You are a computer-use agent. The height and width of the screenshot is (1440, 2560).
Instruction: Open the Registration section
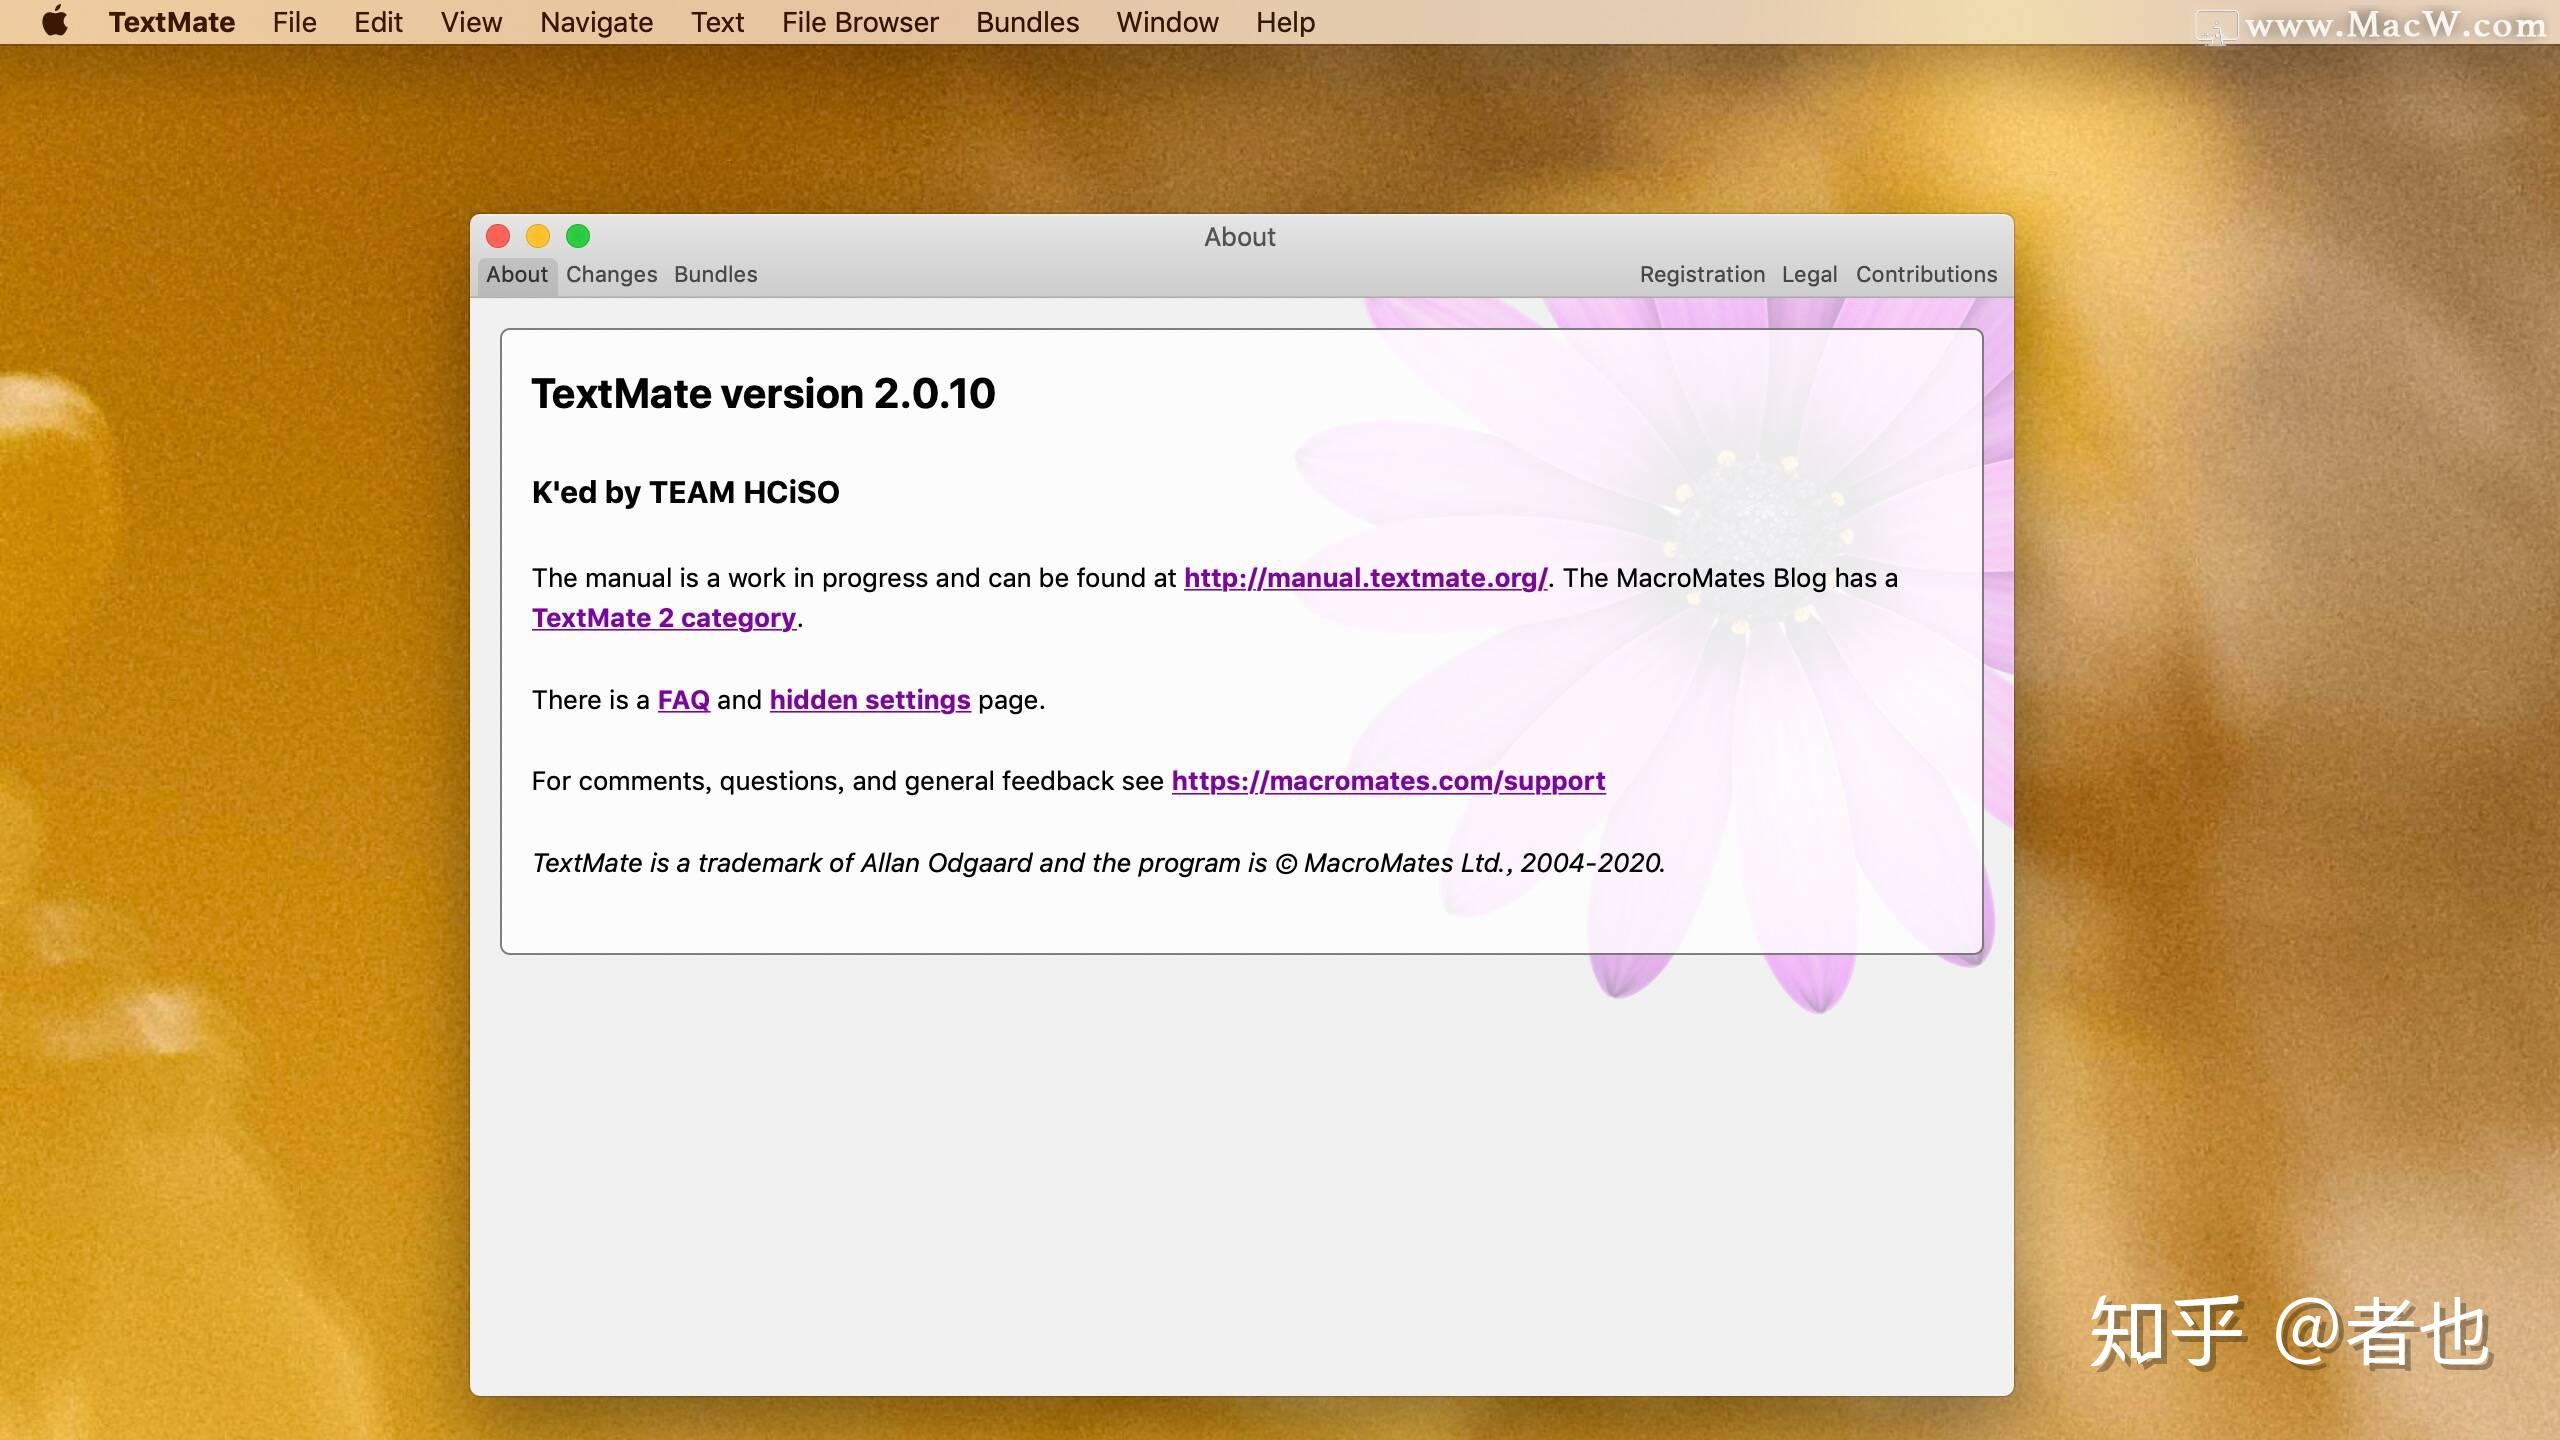(1701, 274)
